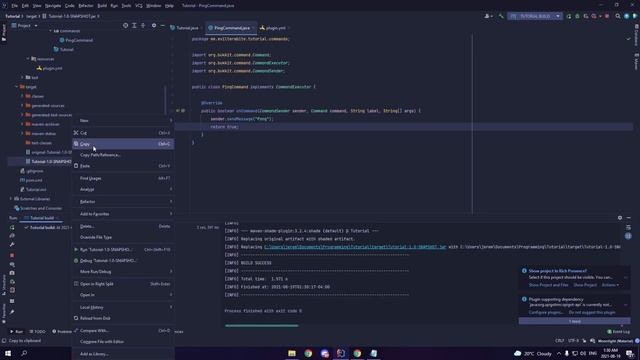Click the locate/select opened file icon in Project panel
This screenshot has width=640, height=360.
(125, 25)
